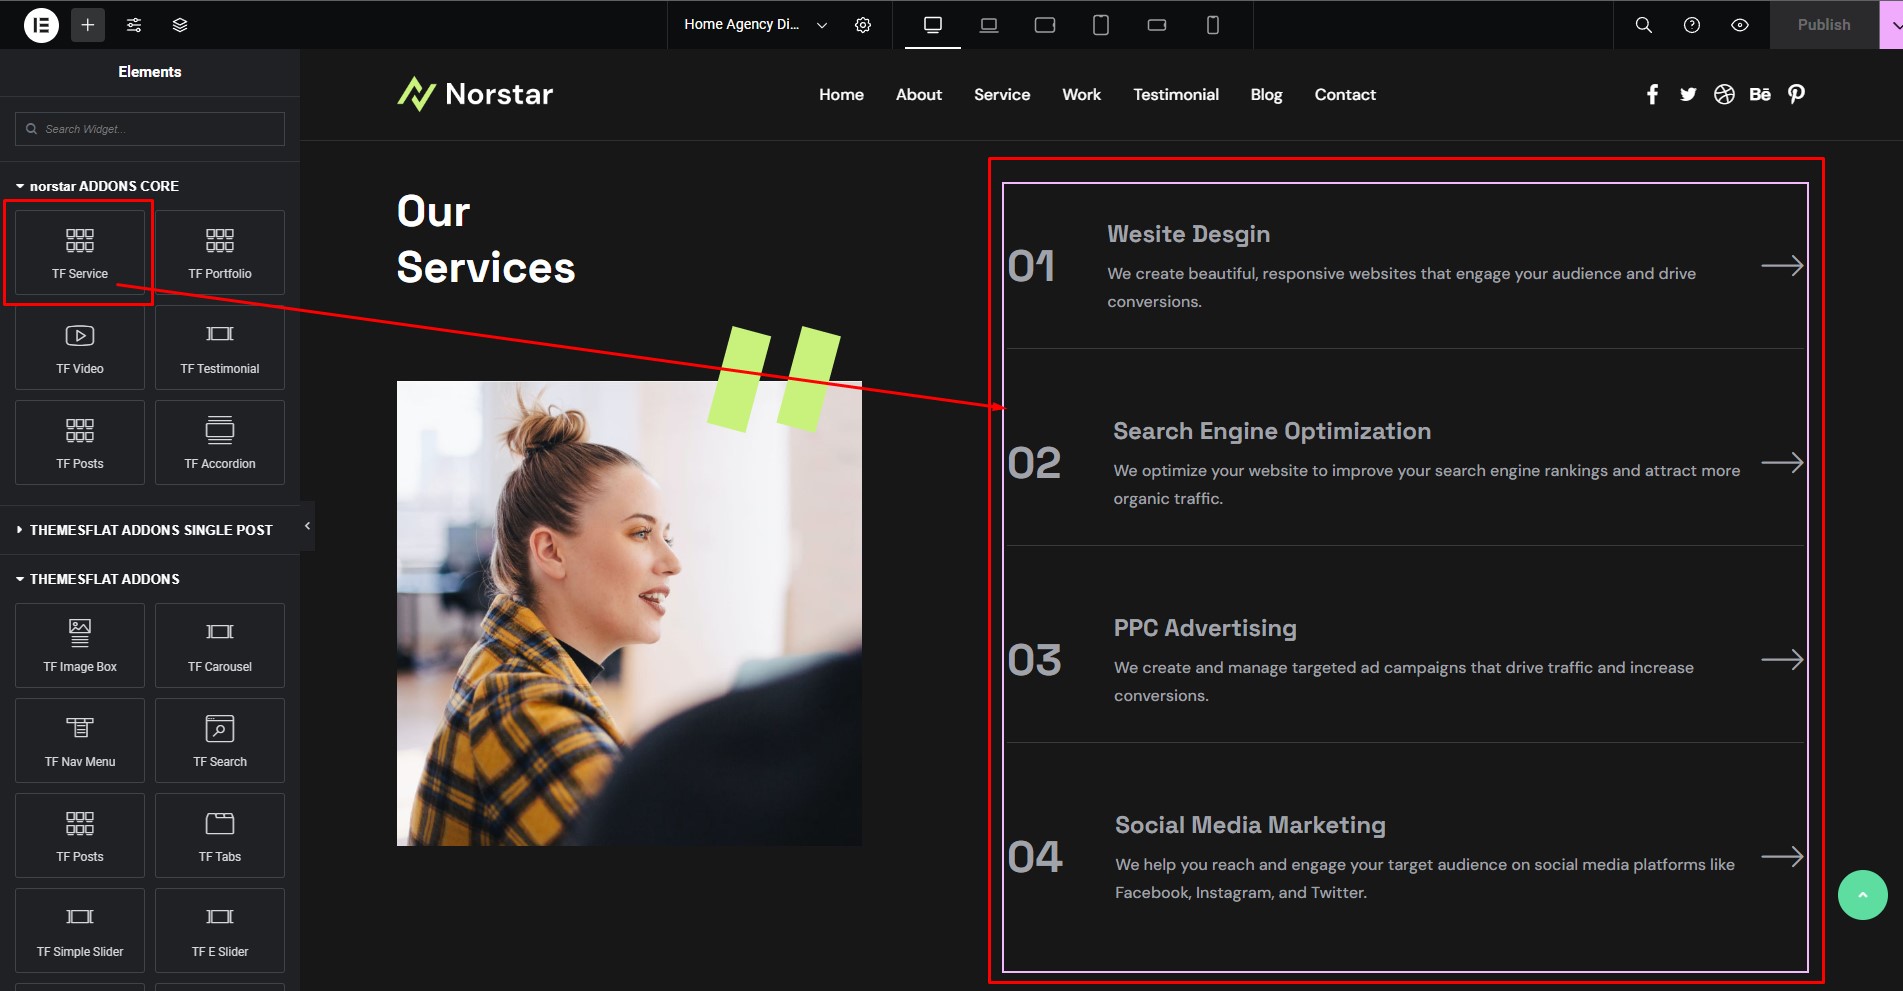The width and height of the screenshot is (1903, 991).
Task: Select TF Posts widget in Themesflat Addons
Action: click(x=80, y=835)
